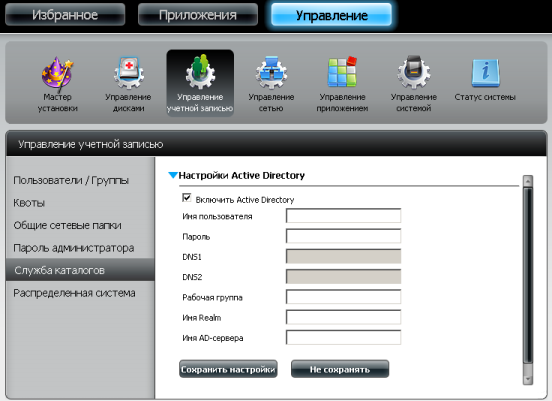The width and height of the screenshot is (552, 401).
Task: Focus the Имя пользователя input field
Action: tap(343, 216)
